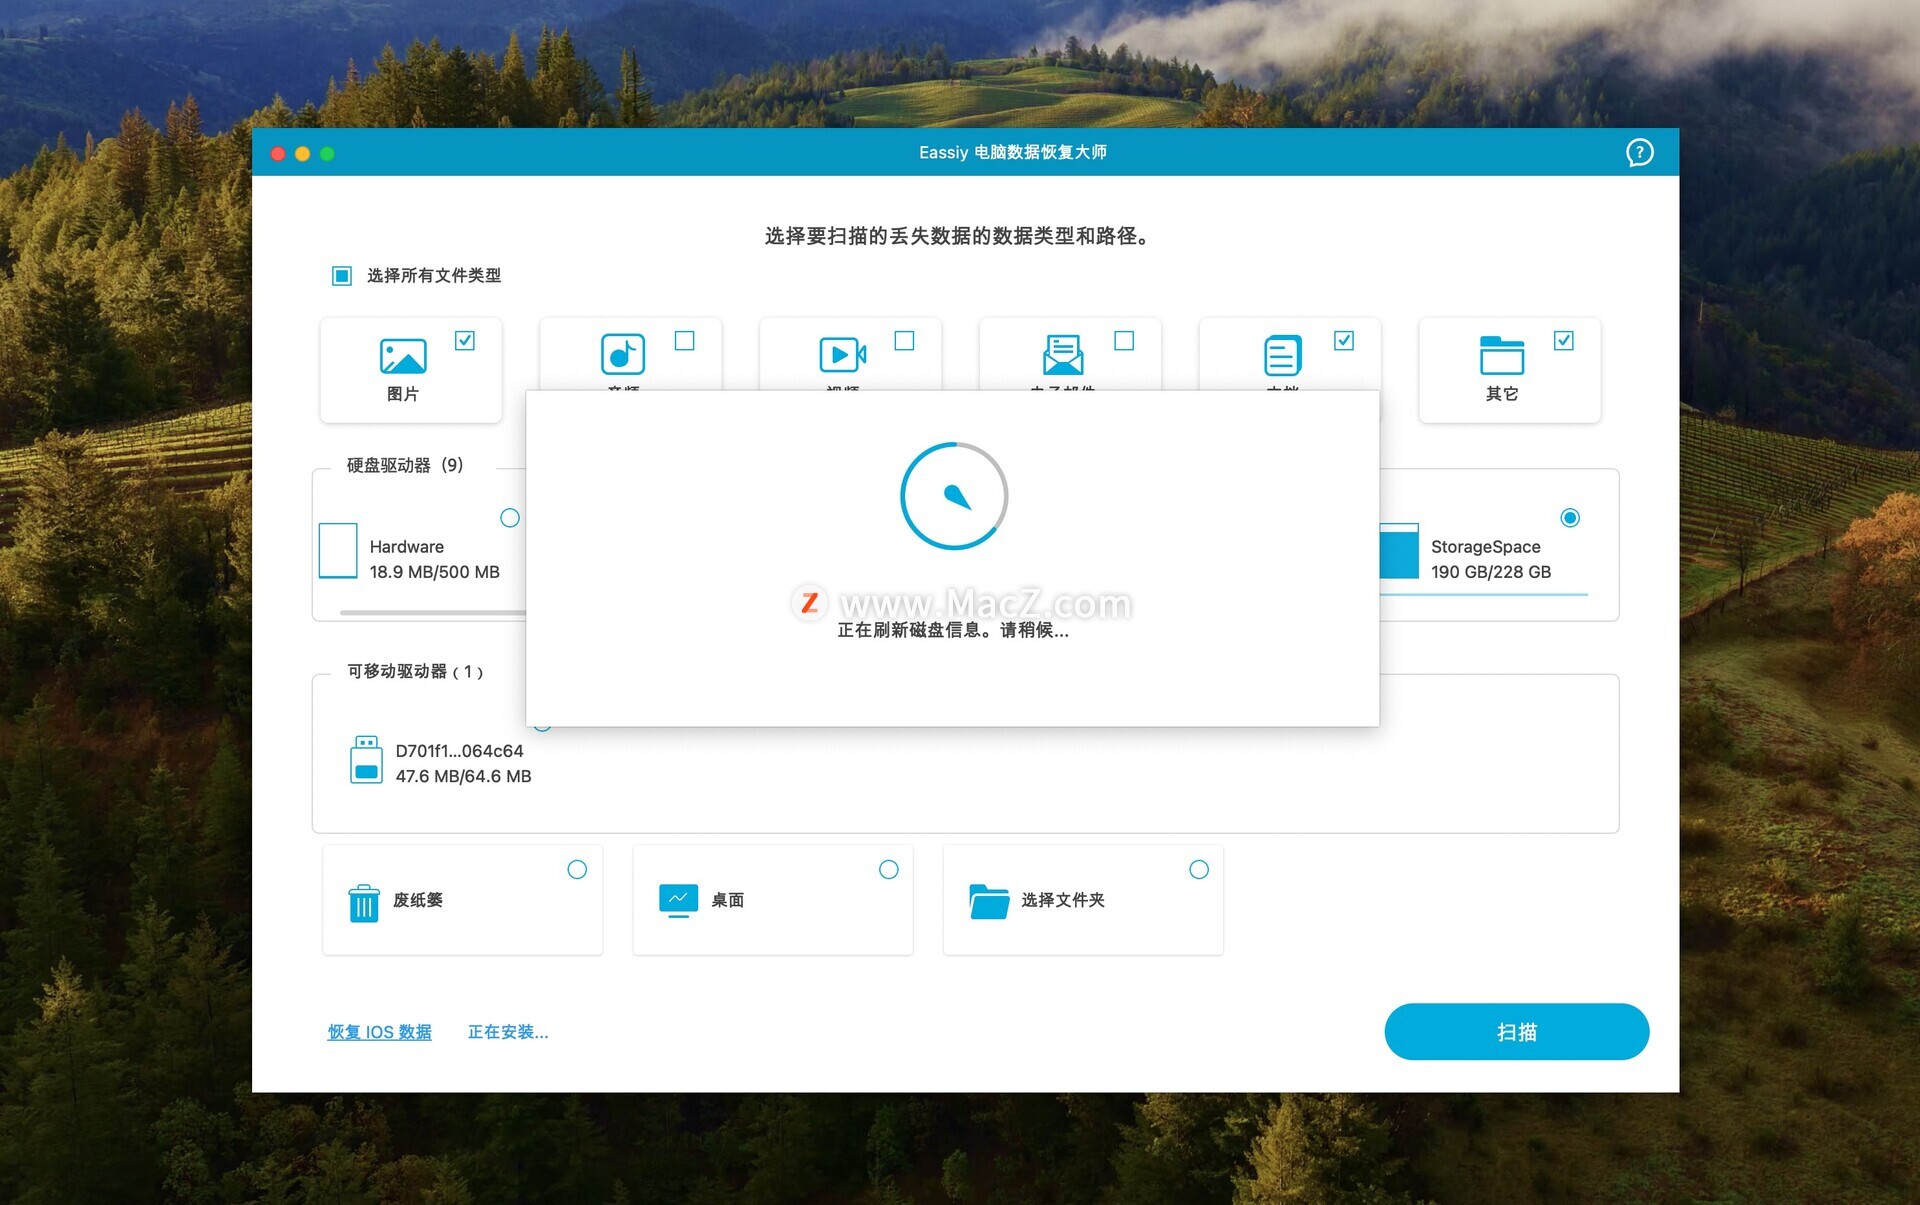This screenshot has height=1205, width=1920.
Task: Toggle the select all file types checkbox
Action: click(x=342, y=275)
